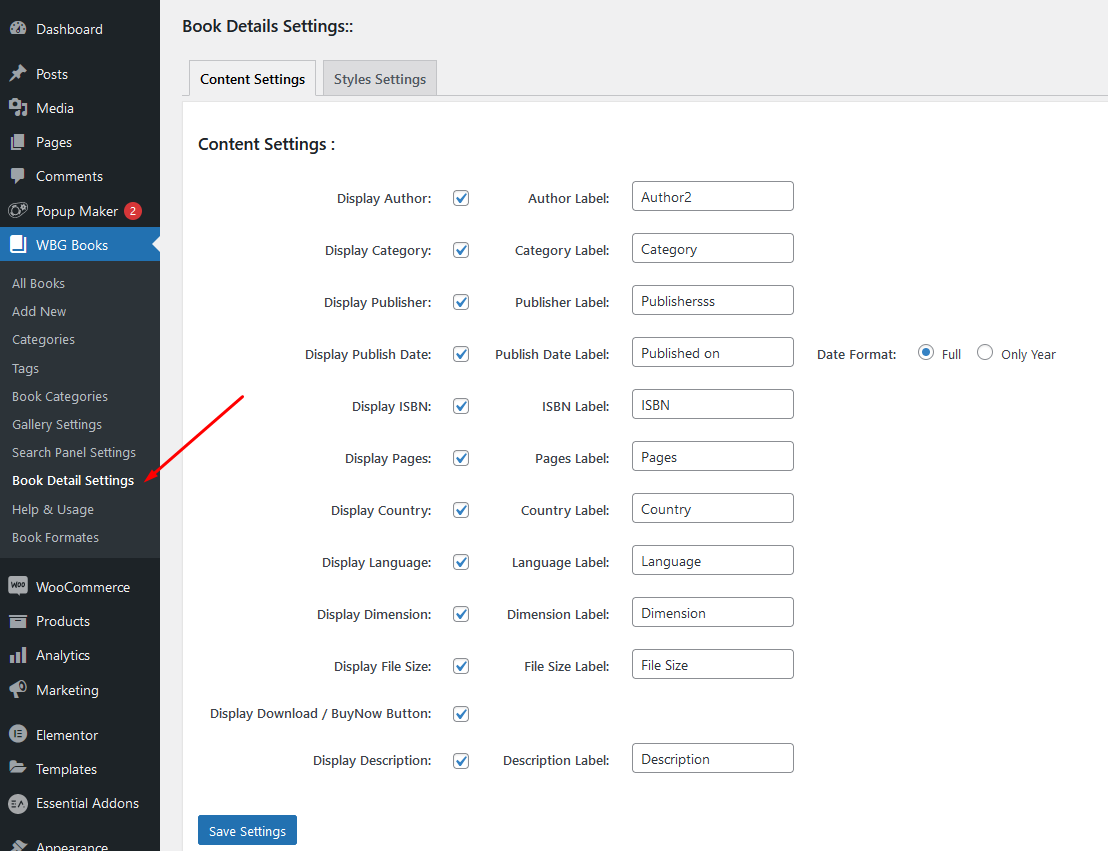Image resolution: width=1108 pixels, height=851 pixels.
Task: Click the ISBN Label input field
Action: coord(712,404)
